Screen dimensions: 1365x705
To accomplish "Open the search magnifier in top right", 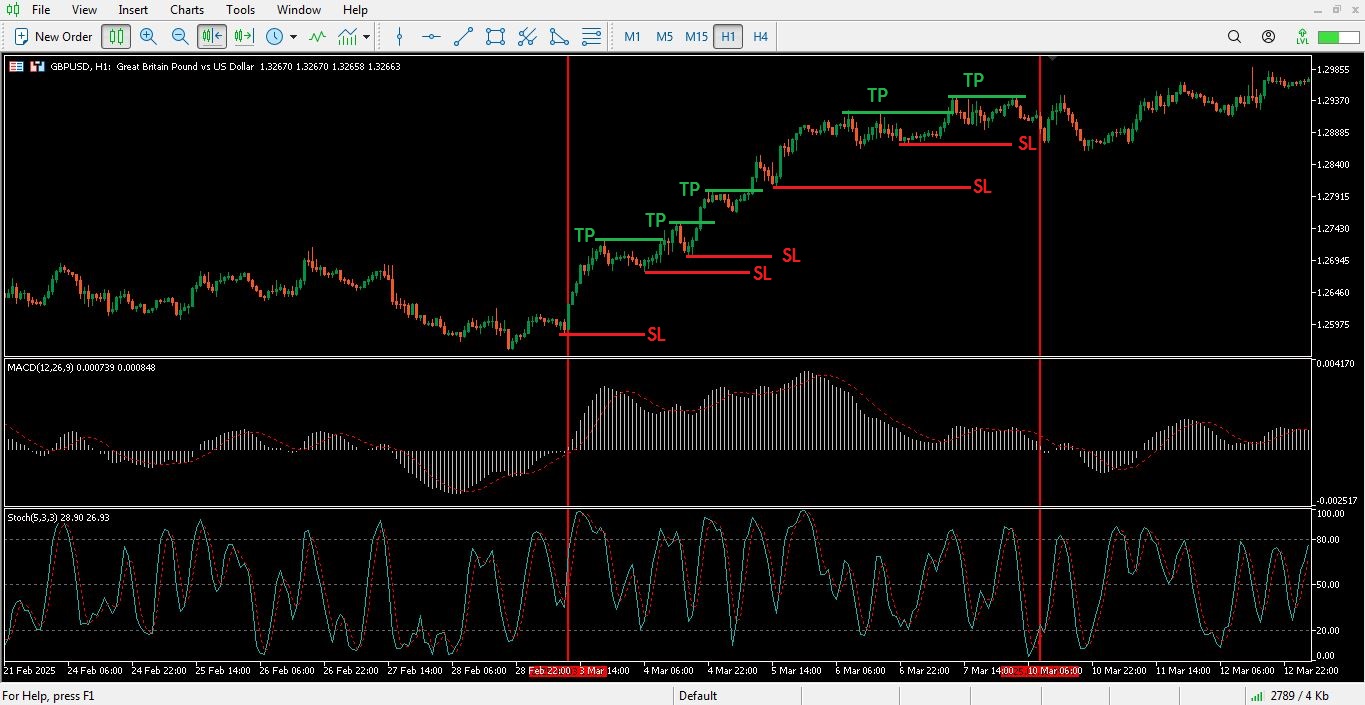I will [1234, 37].
